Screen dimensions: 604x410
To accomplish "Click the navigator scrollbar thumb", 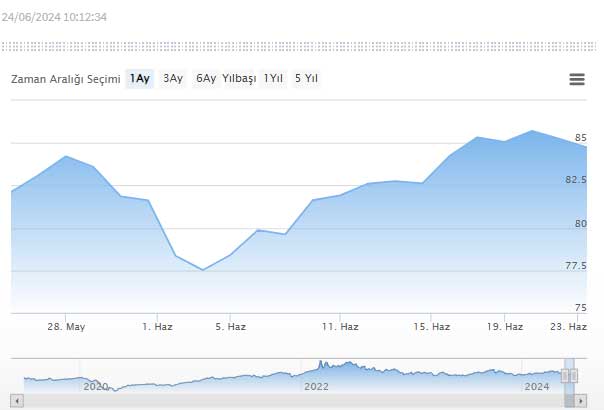I will pyautogui.click(x=569, y=402).
